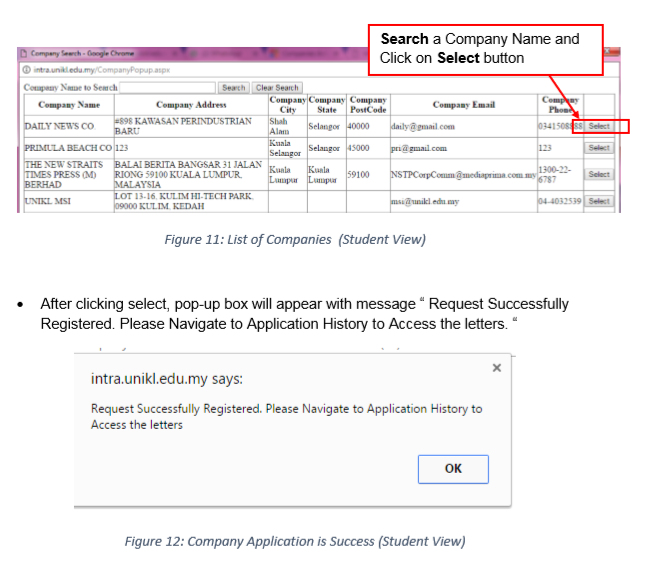
Task: Focus the Company Name to Search input field
Action: coord(167,87)
